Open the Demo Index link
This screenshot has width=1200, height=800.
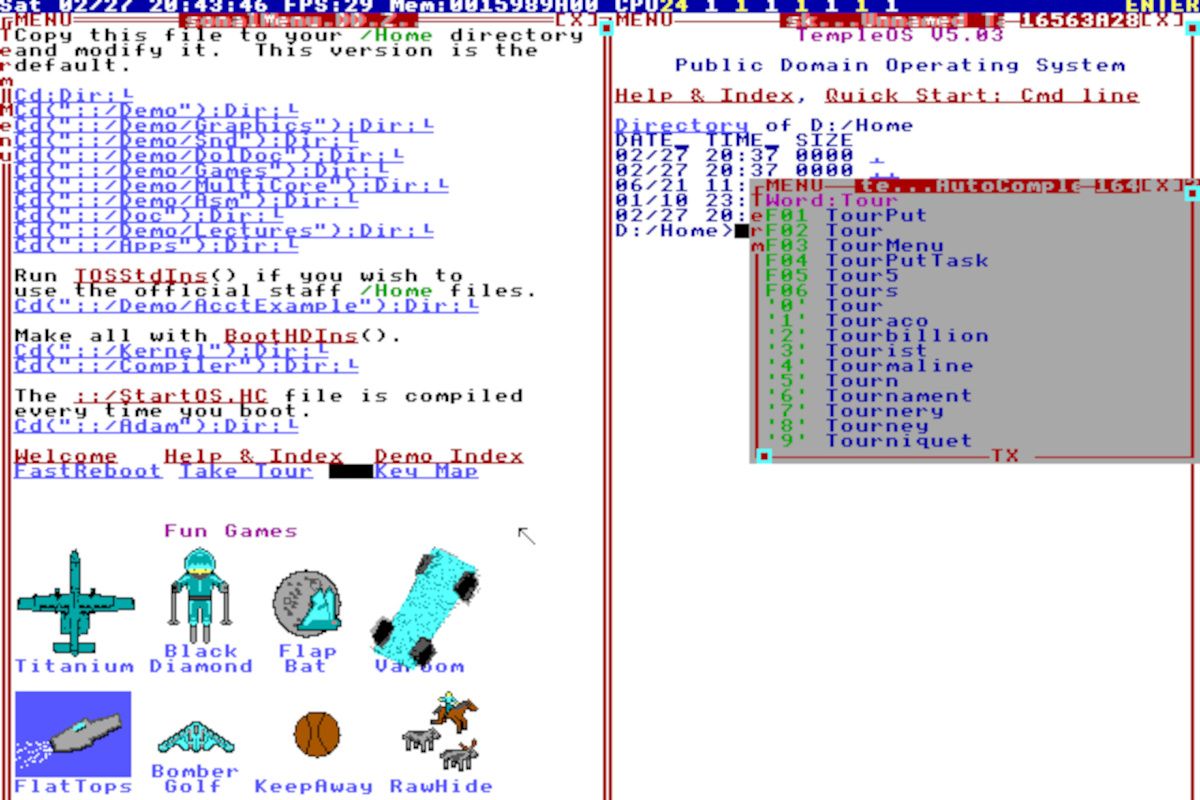449,456
